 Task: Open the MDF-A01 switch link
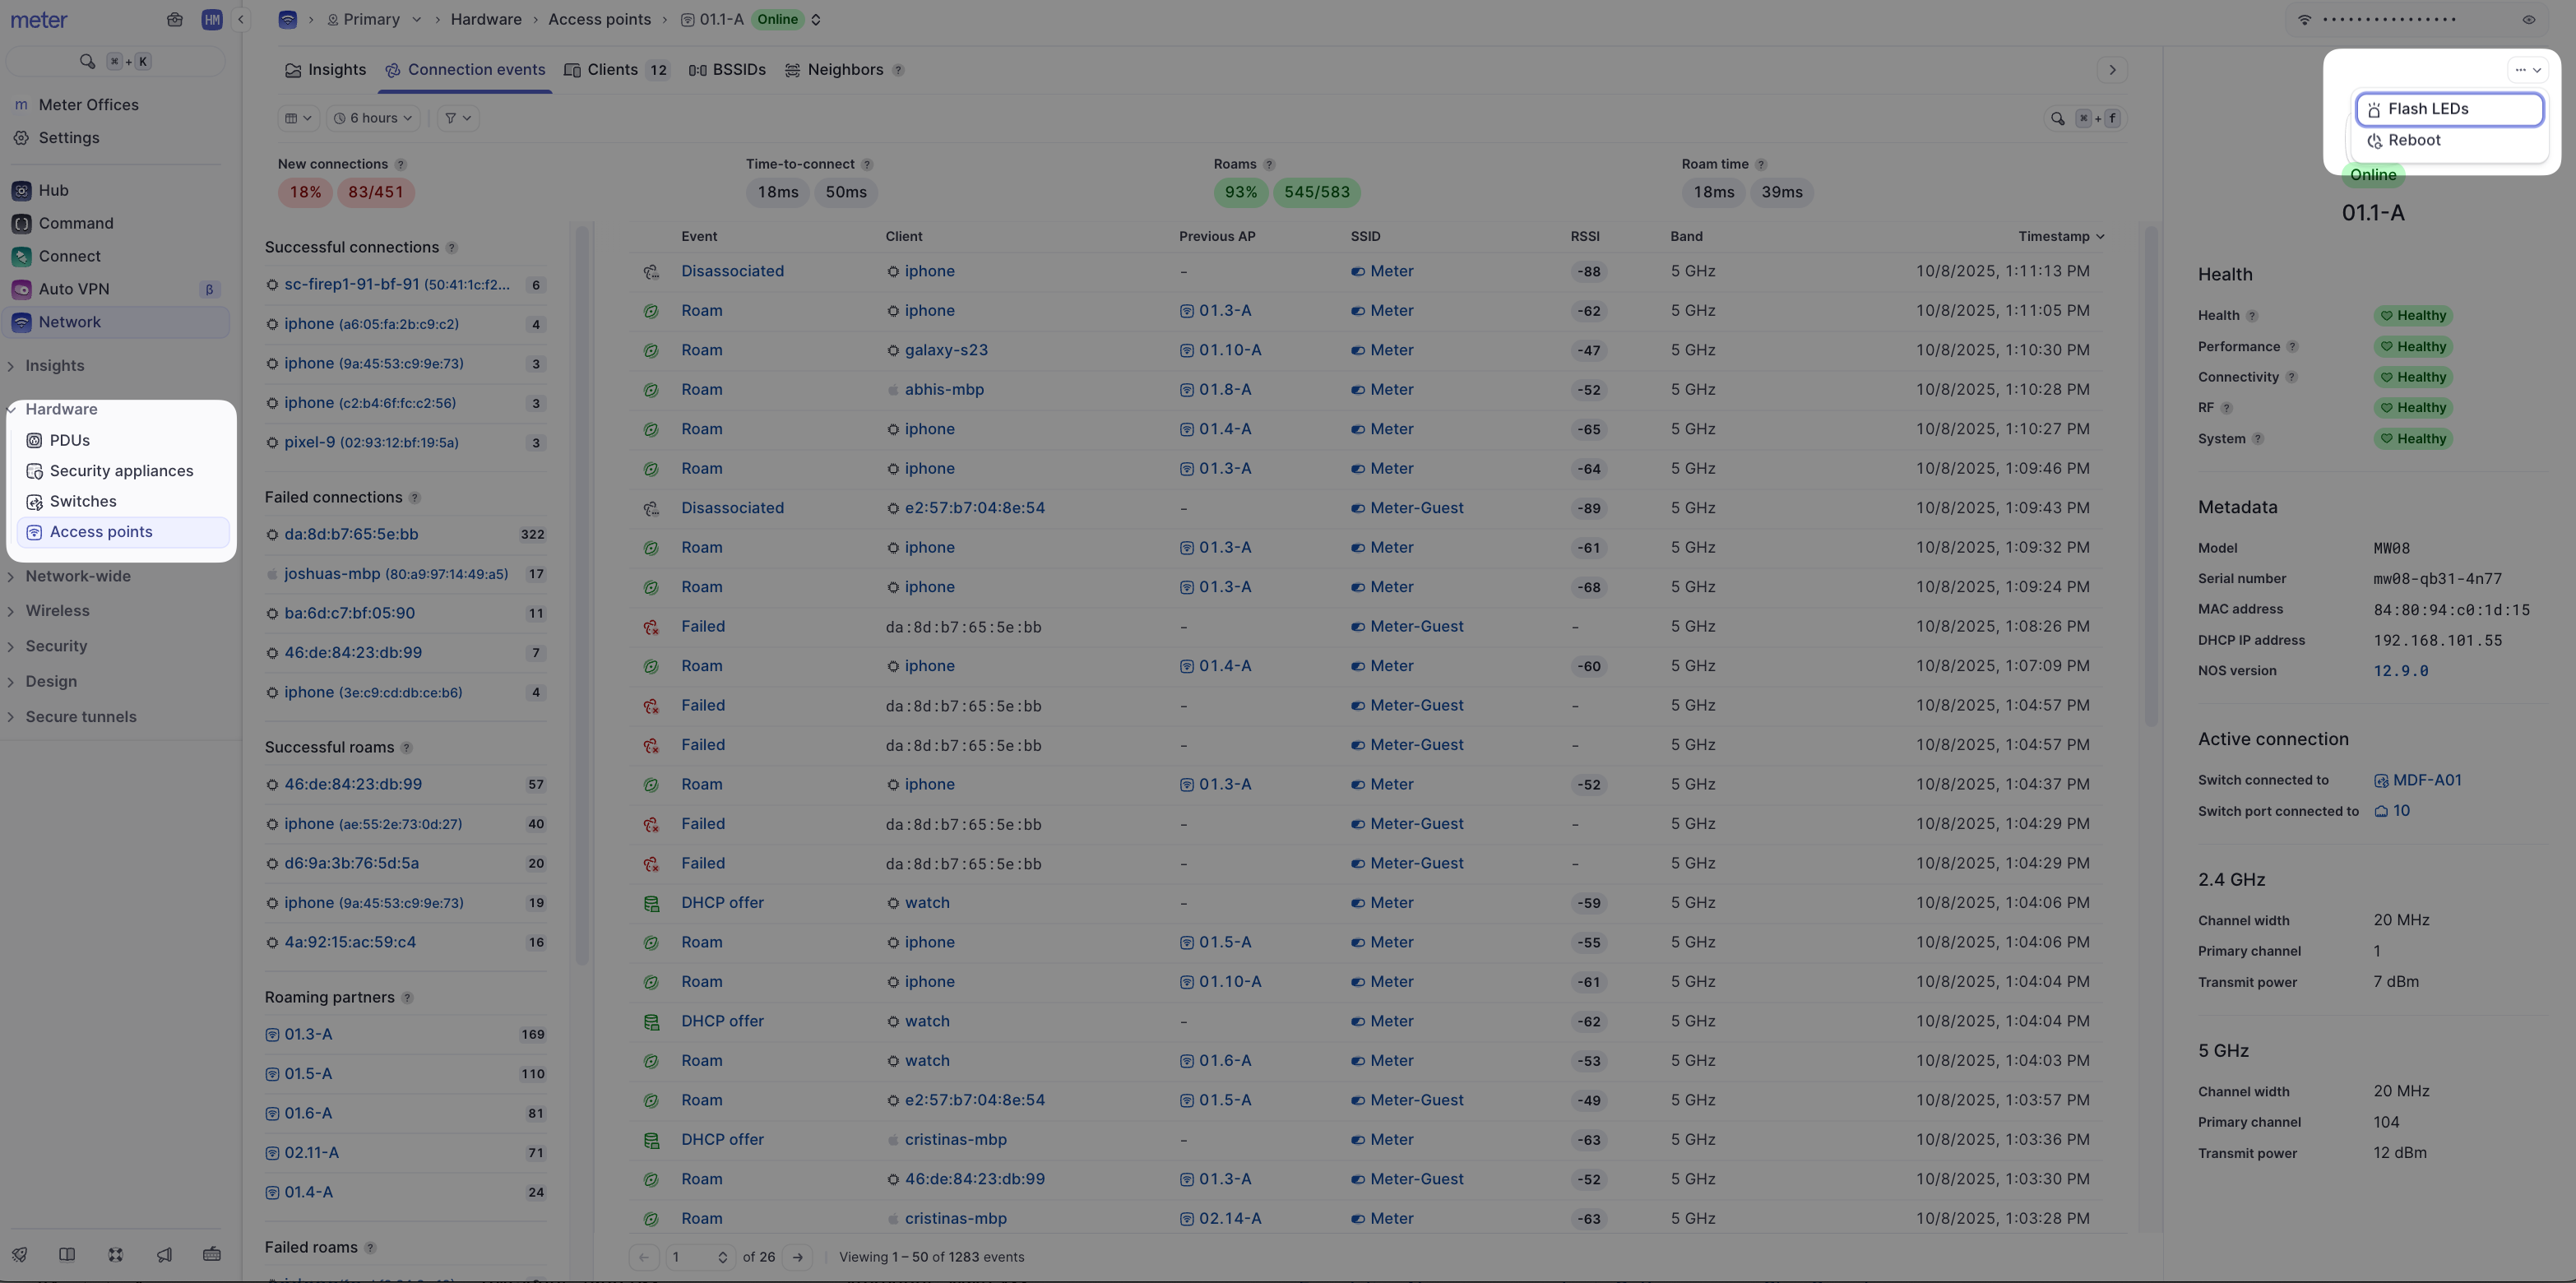pyautogui.click(x=2426, y=780)
